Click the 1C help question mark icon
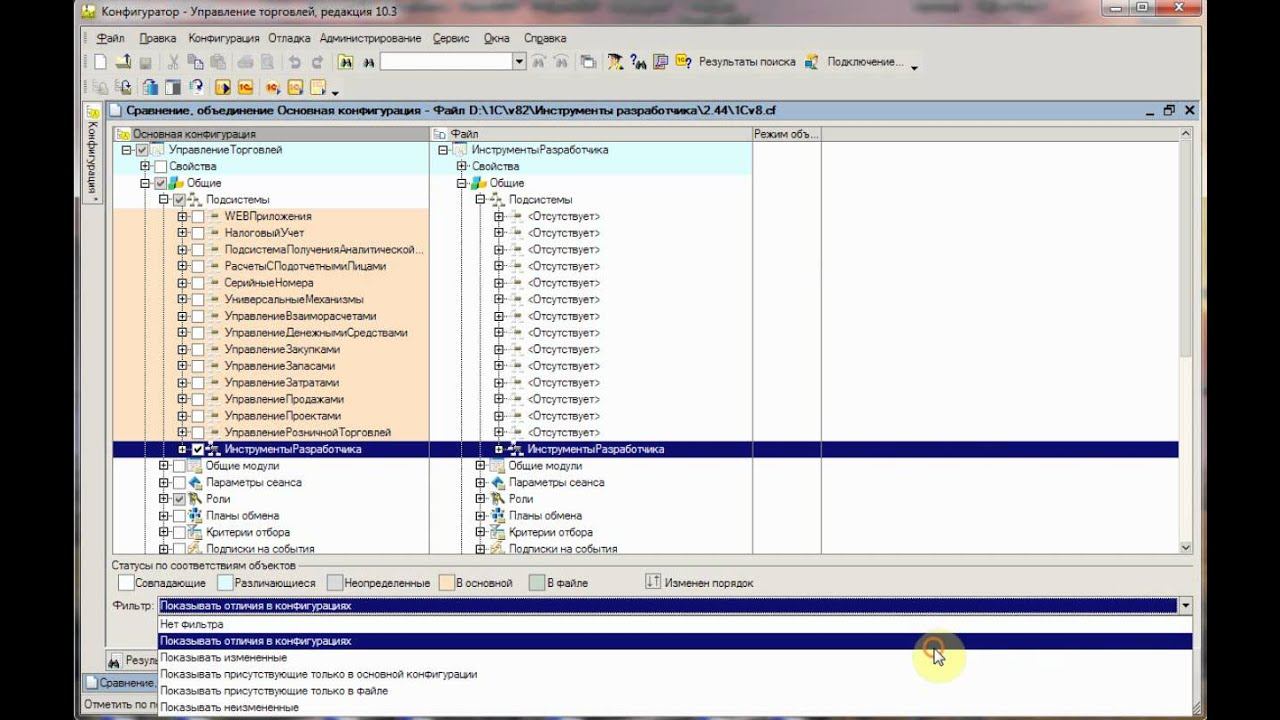The width and height of the screenshot is (1280, 720). pyautogui.click(x=684, y=62)
